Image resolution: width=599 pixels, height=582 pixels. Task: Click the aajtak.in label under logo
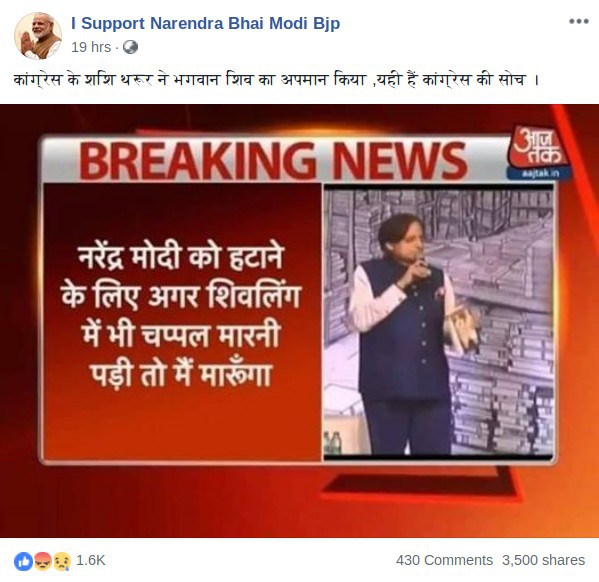pos(539,173)
